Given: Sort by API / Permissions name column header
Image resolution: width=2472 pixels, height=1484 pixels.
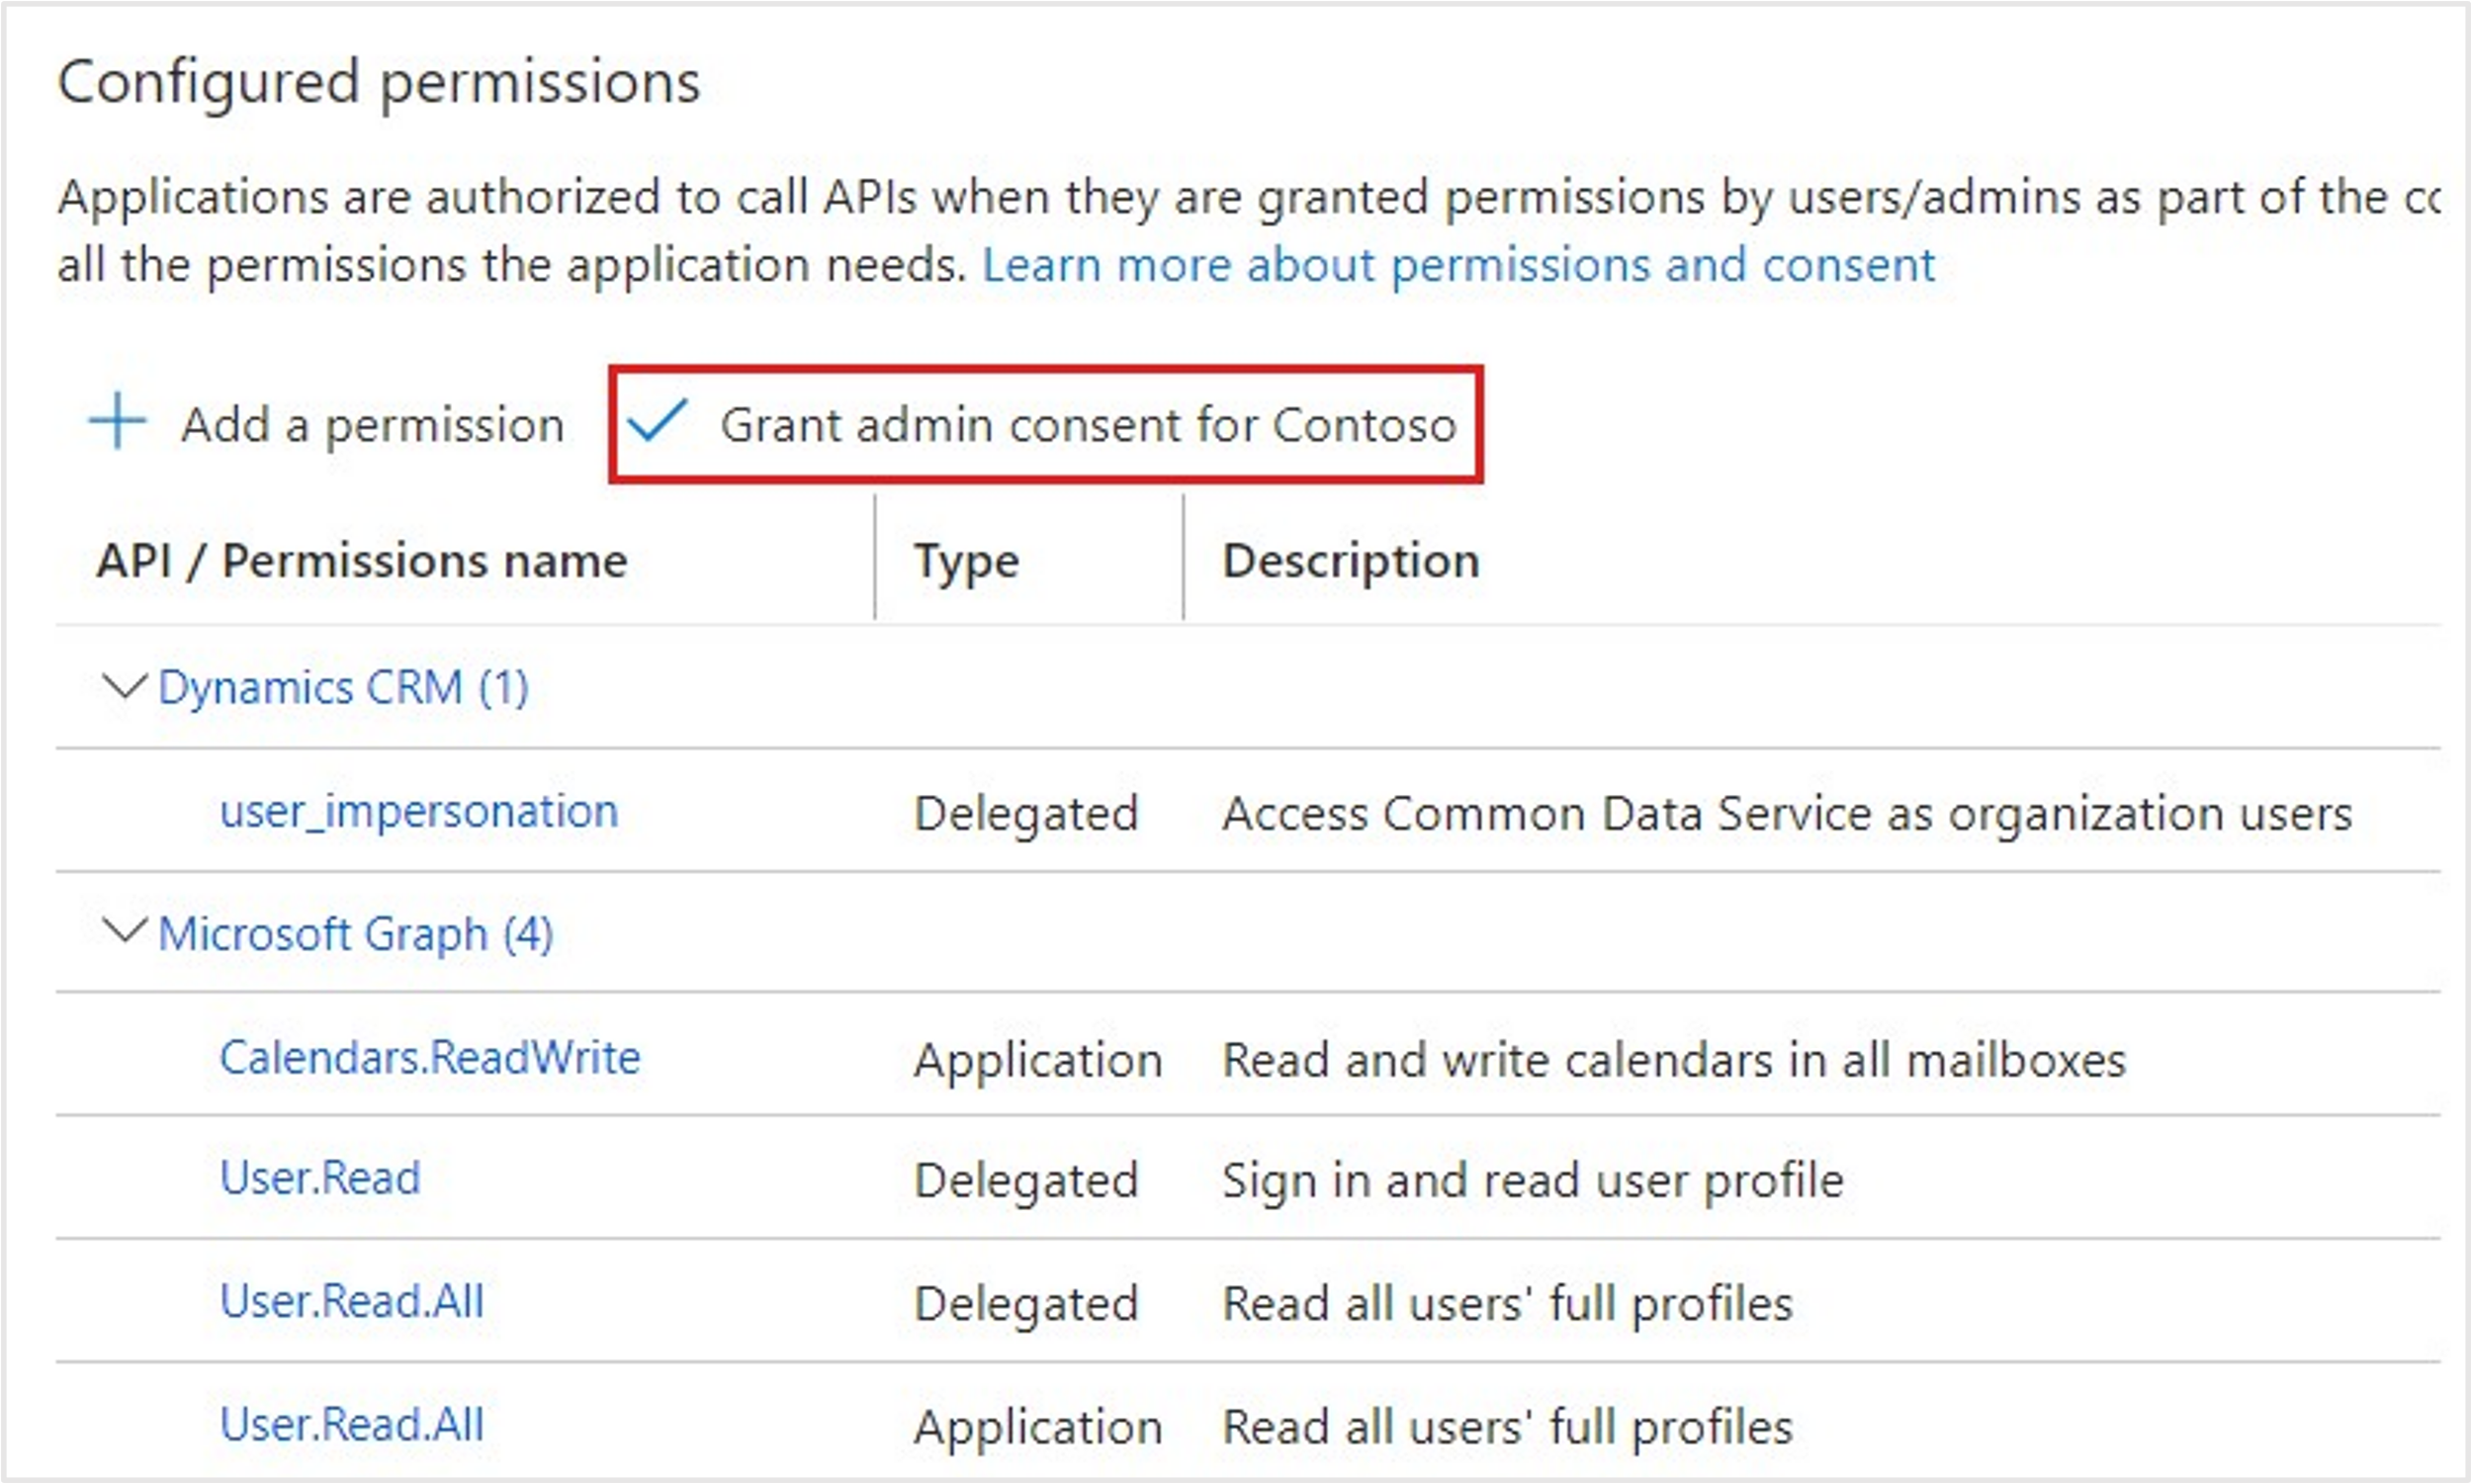Looking at the screenshot, I should (362, 560).
